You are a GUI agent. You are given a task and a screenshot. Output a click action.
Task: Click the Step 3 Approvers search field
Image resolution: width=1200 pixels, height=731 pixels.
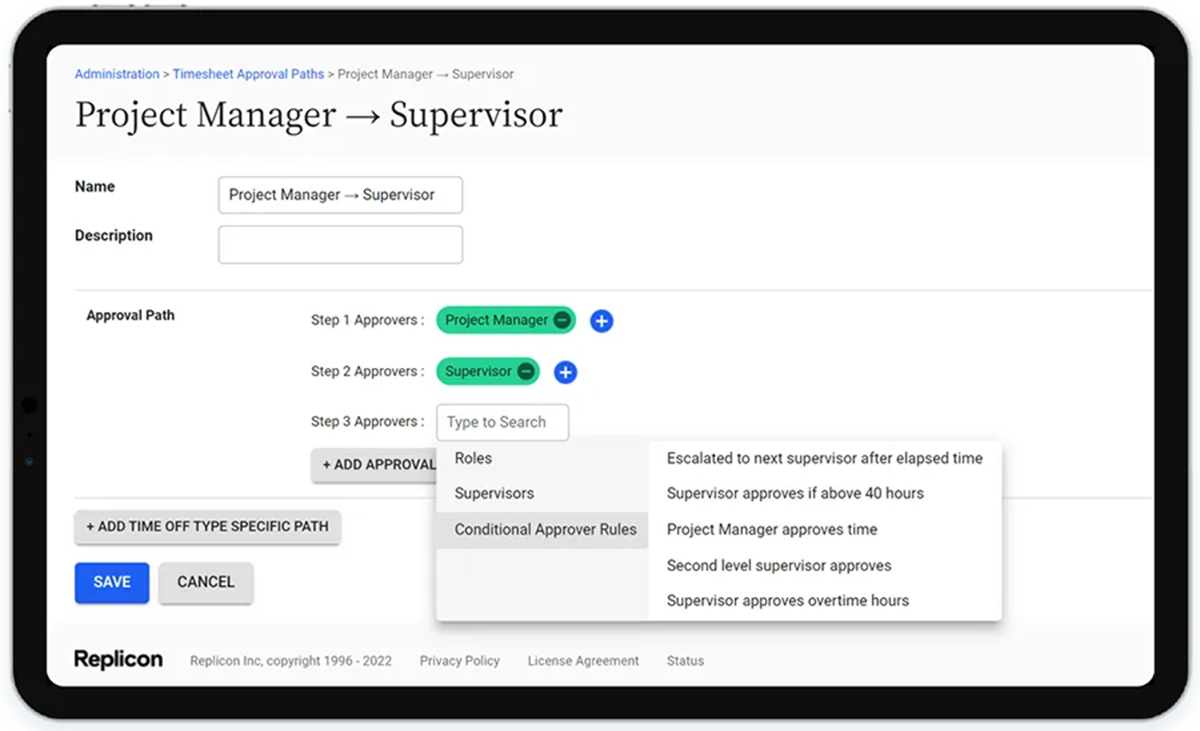tap(502, 422)
